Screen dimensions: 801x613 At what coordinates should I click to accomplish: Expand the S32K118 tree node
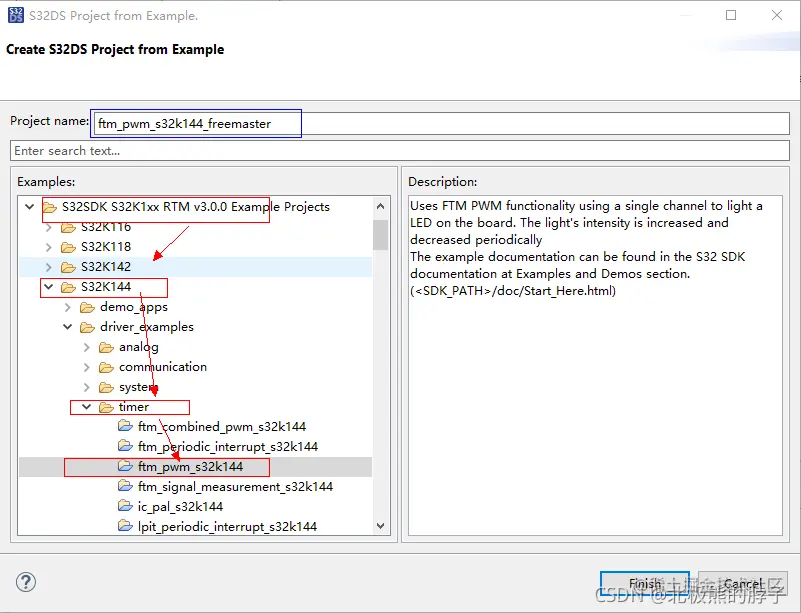49,247
